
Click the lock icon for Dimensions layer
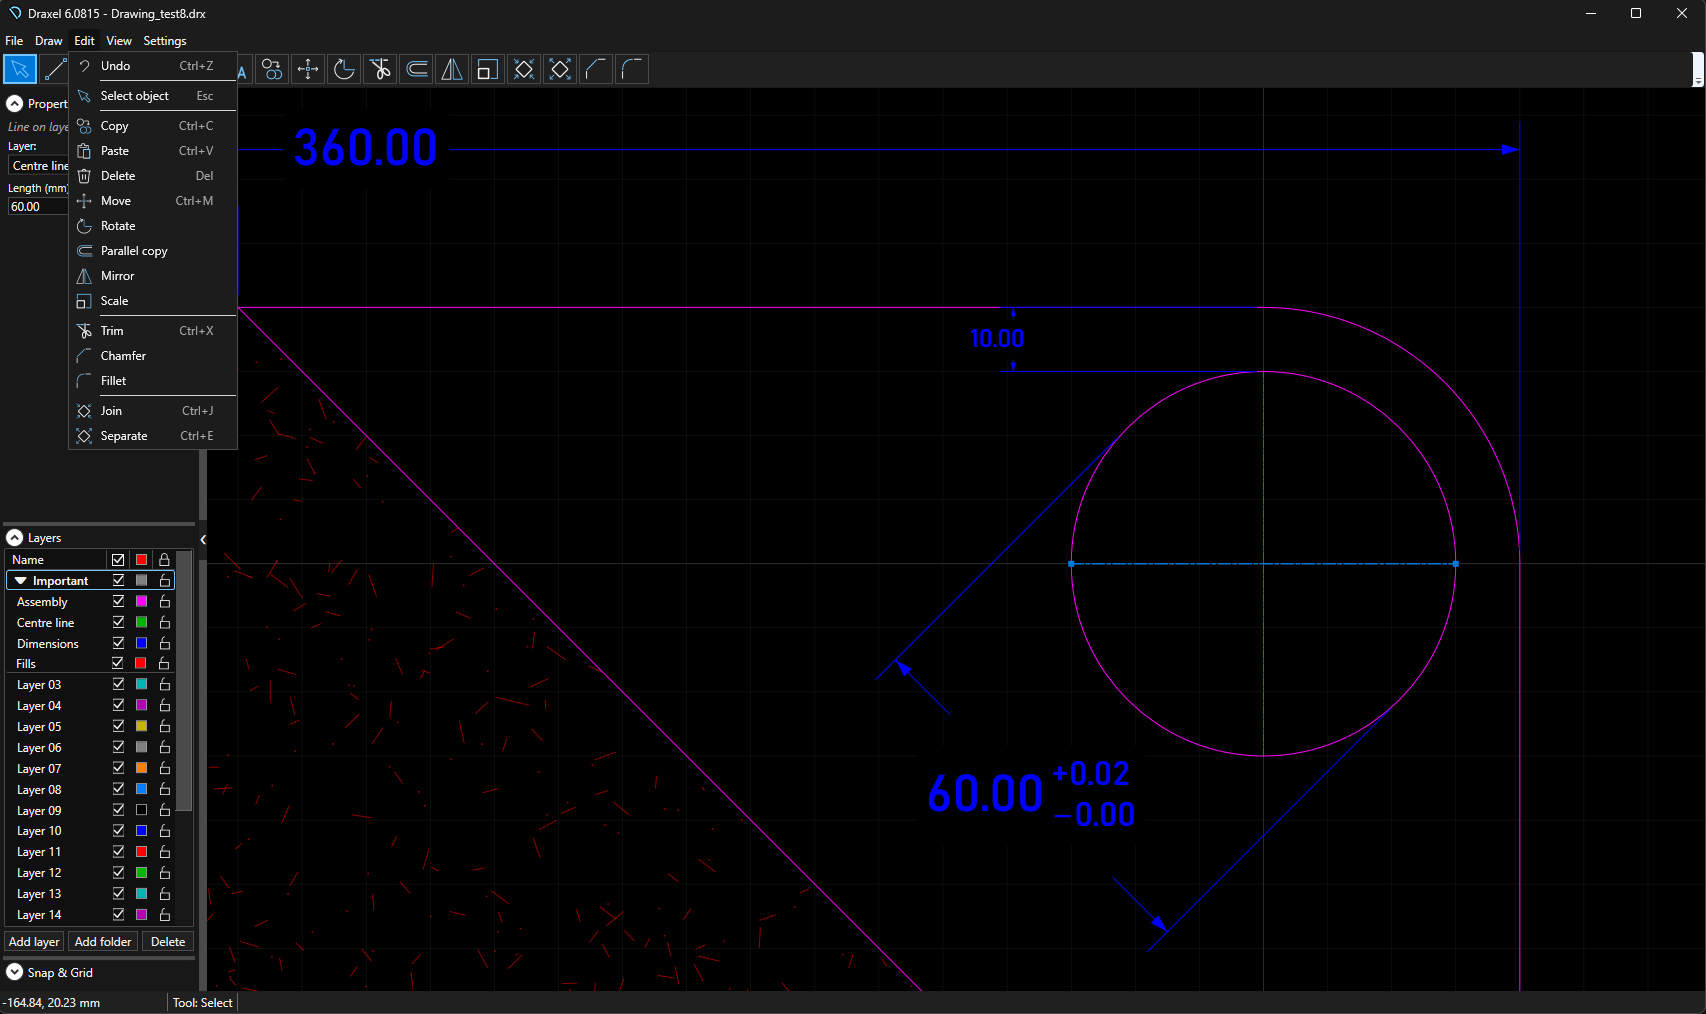[x=165, y=644]
